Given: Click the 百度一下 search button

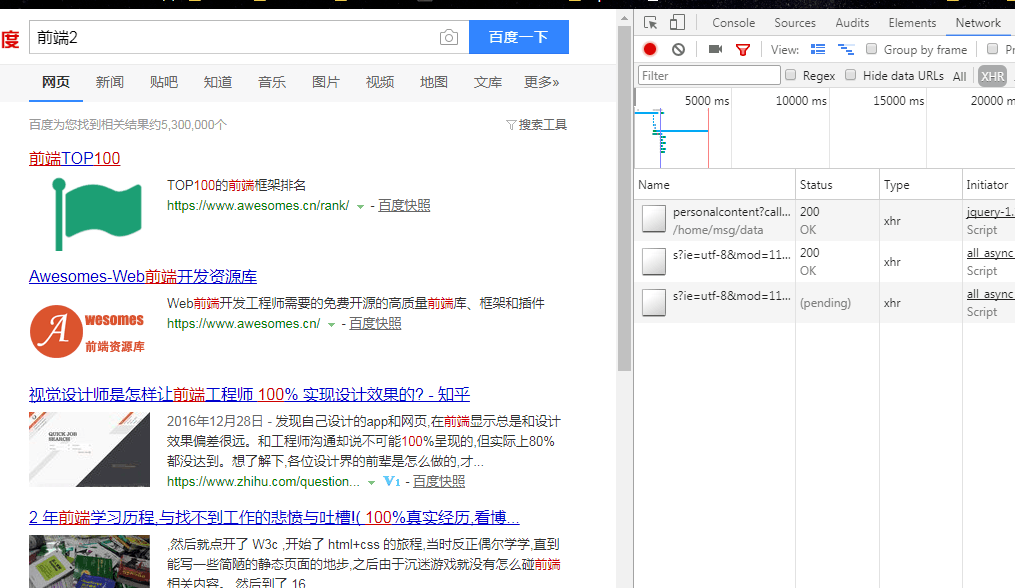Looking at the screenshot, I should (519, 37).
